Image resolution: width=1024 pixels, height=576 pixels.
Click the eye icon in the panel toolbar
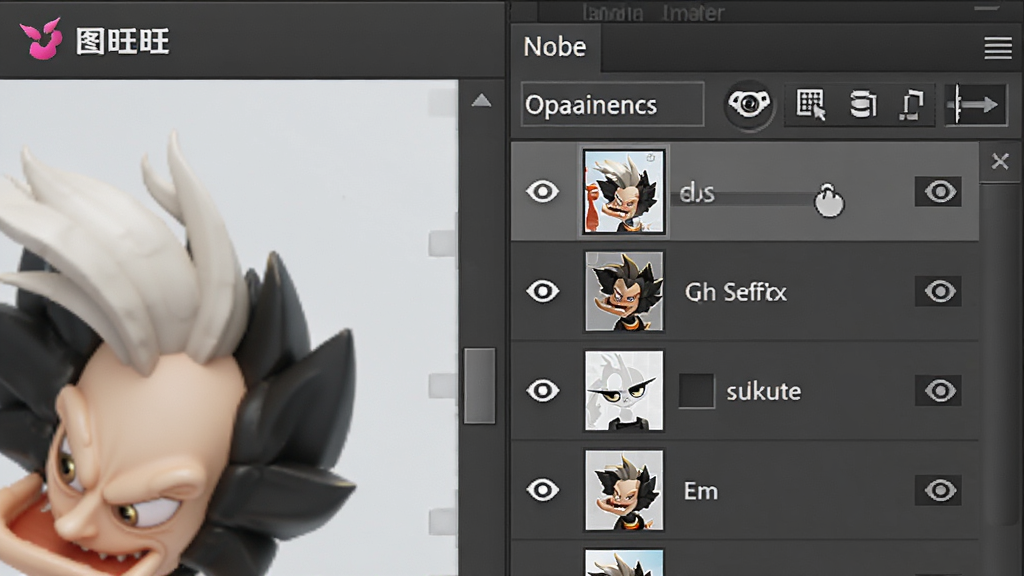tap(749, 104)
